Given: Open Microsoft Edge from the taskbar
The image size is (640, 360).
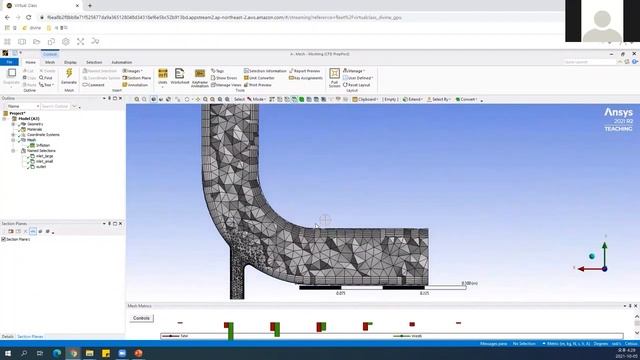Looking at the screenshot, I should (x=57, y=353).
